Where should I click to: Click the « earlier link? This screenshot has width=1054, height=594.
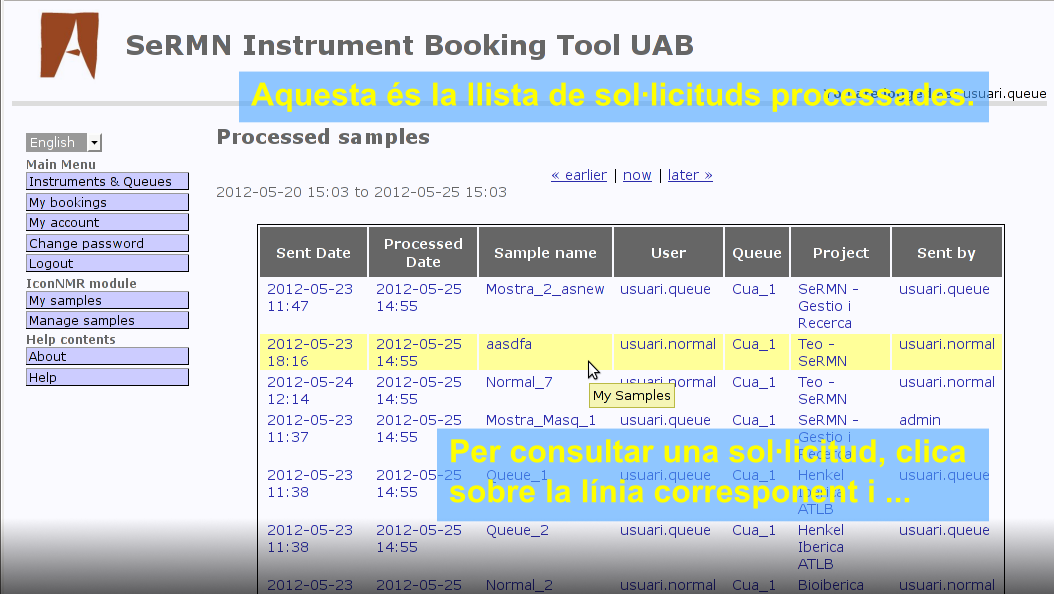pyautogui.click(x=579, y=175)
